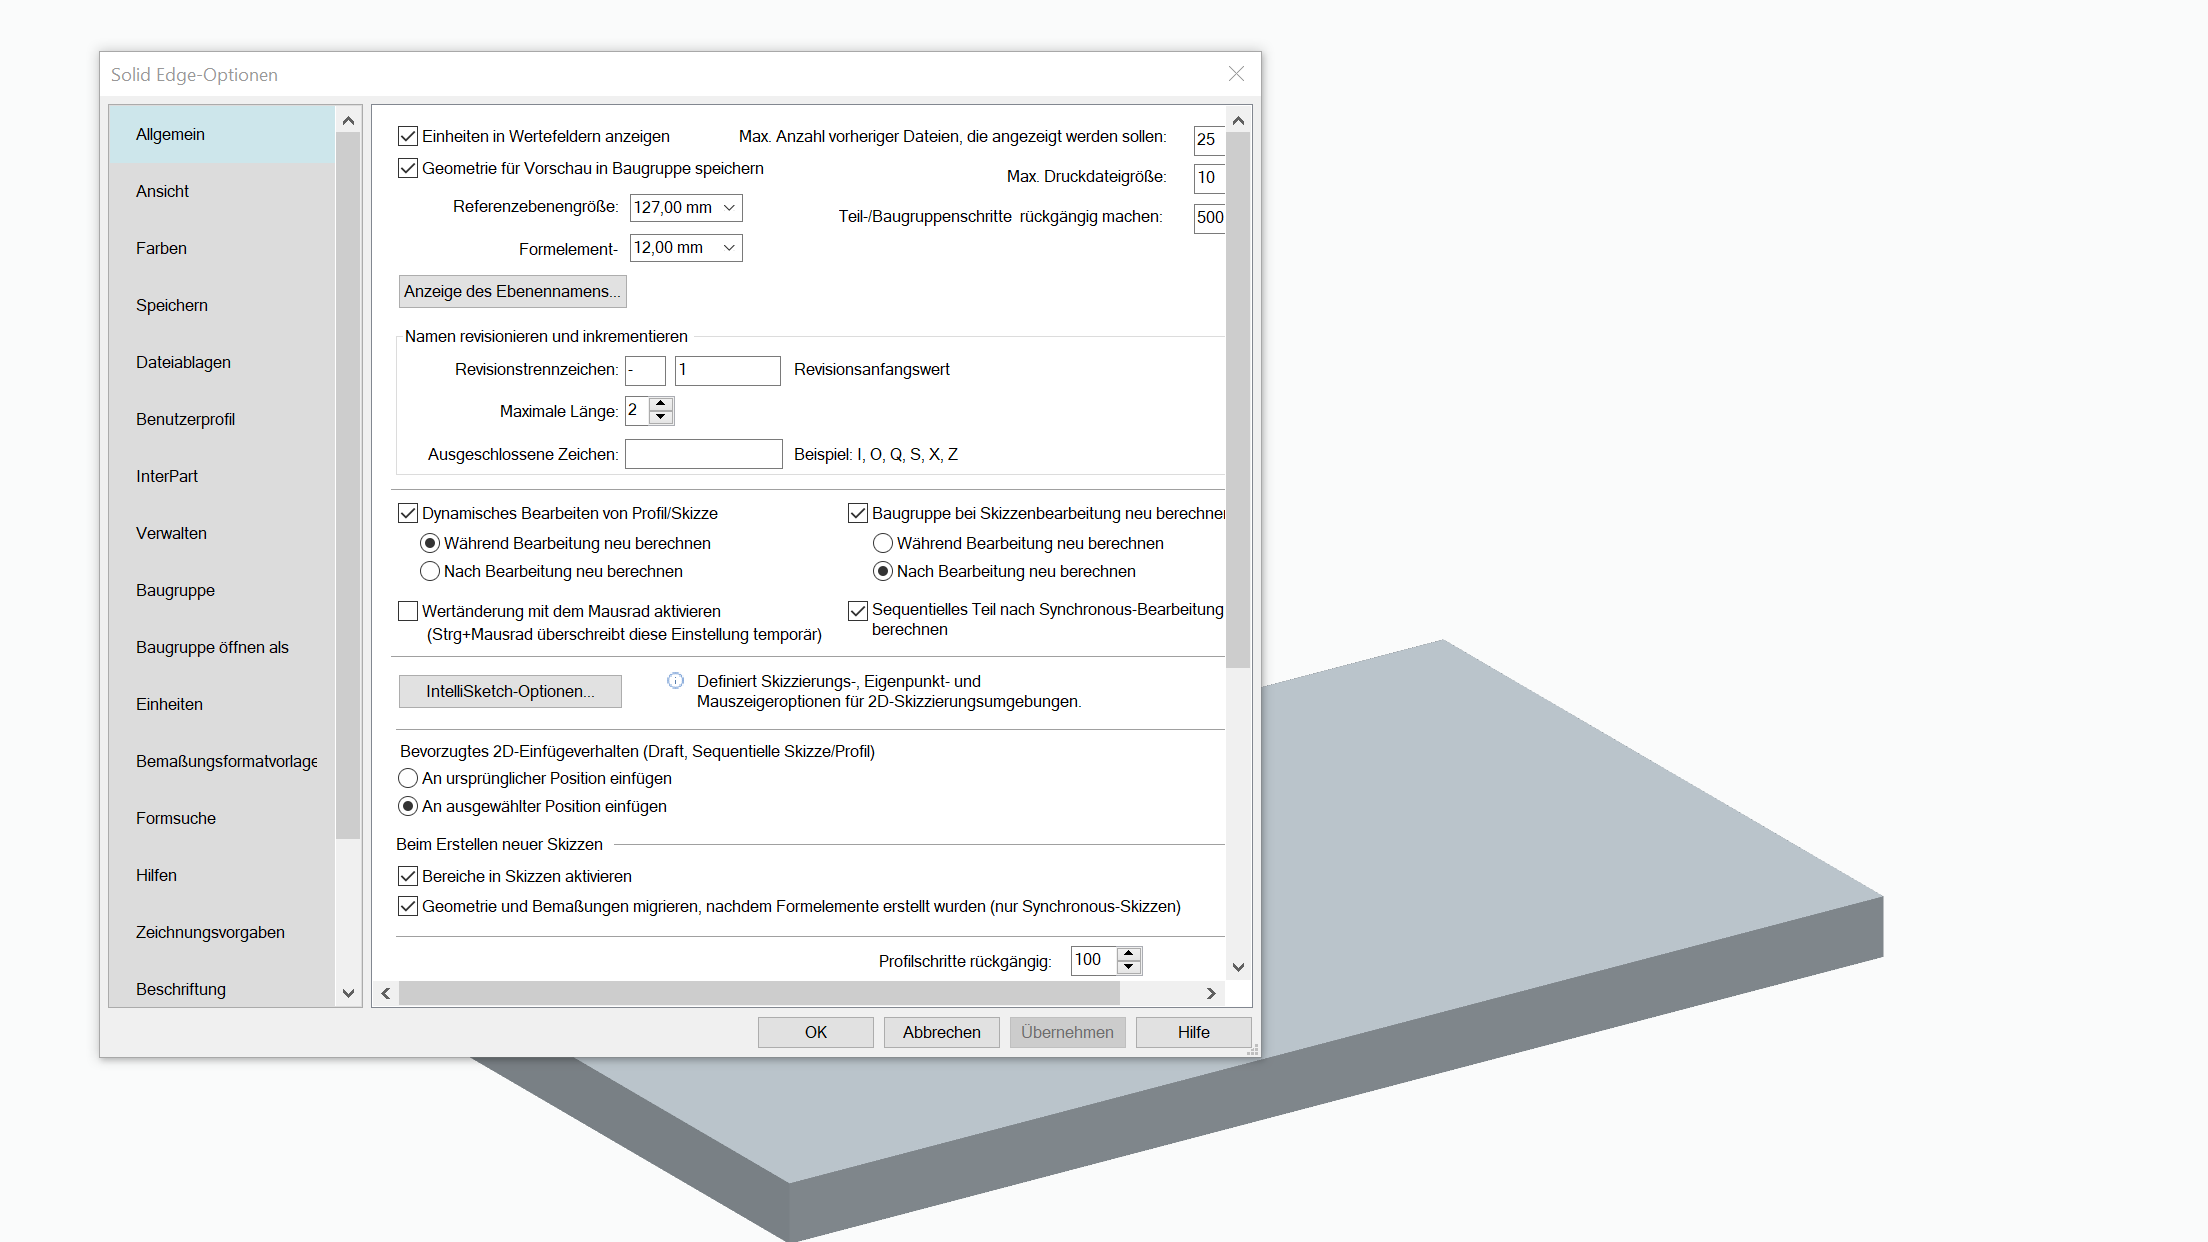Uncheck Einheiten in Wertefeldern anzeigen
2208x1242 pixels.
pyautogui.click(x=408, y=136)
